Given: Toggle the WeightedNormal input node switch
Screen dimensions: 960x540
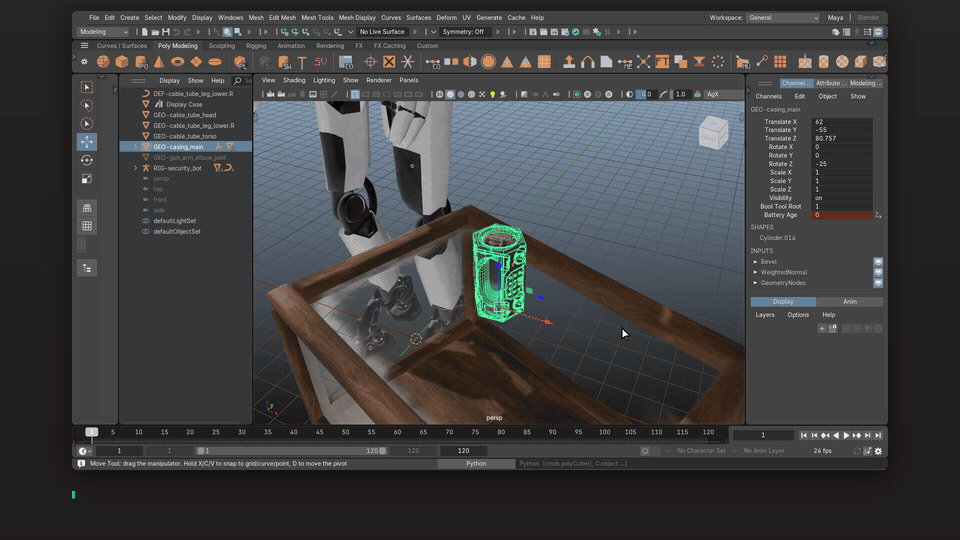Looking at the screenshot, I should pyautogui.click(x=878, y=272).
